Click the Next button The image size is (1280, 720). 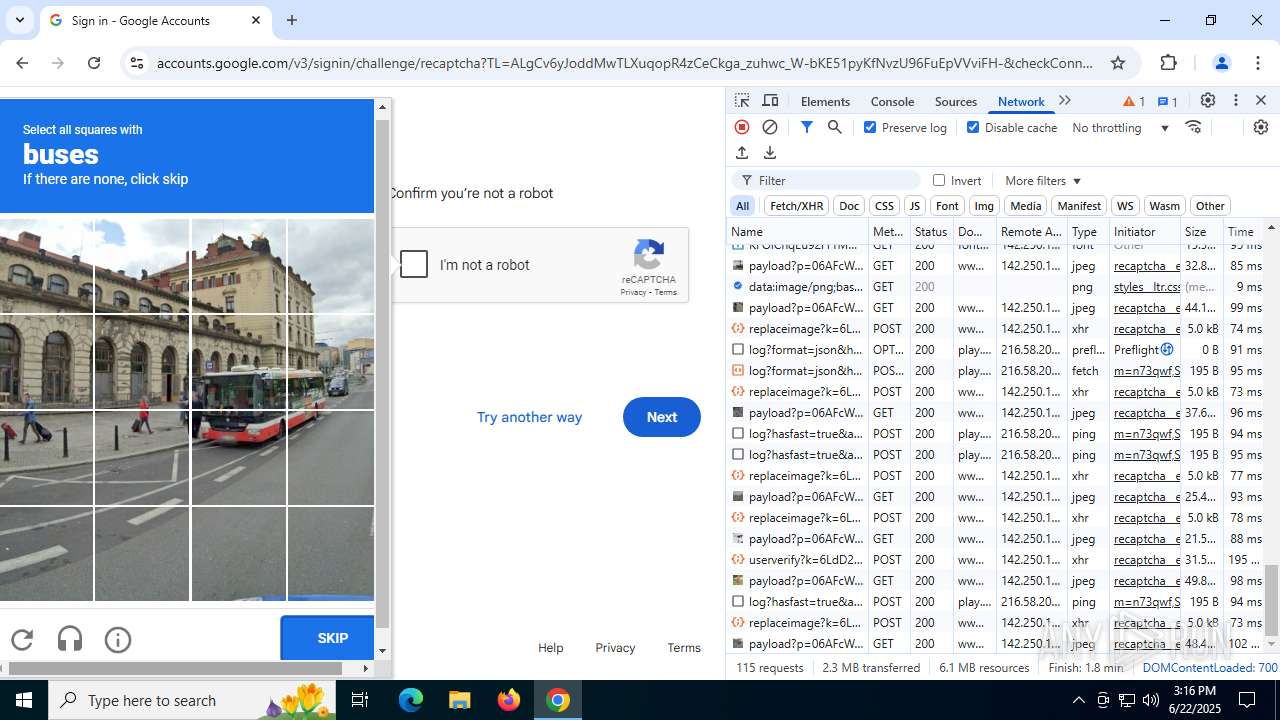[661, 417]
